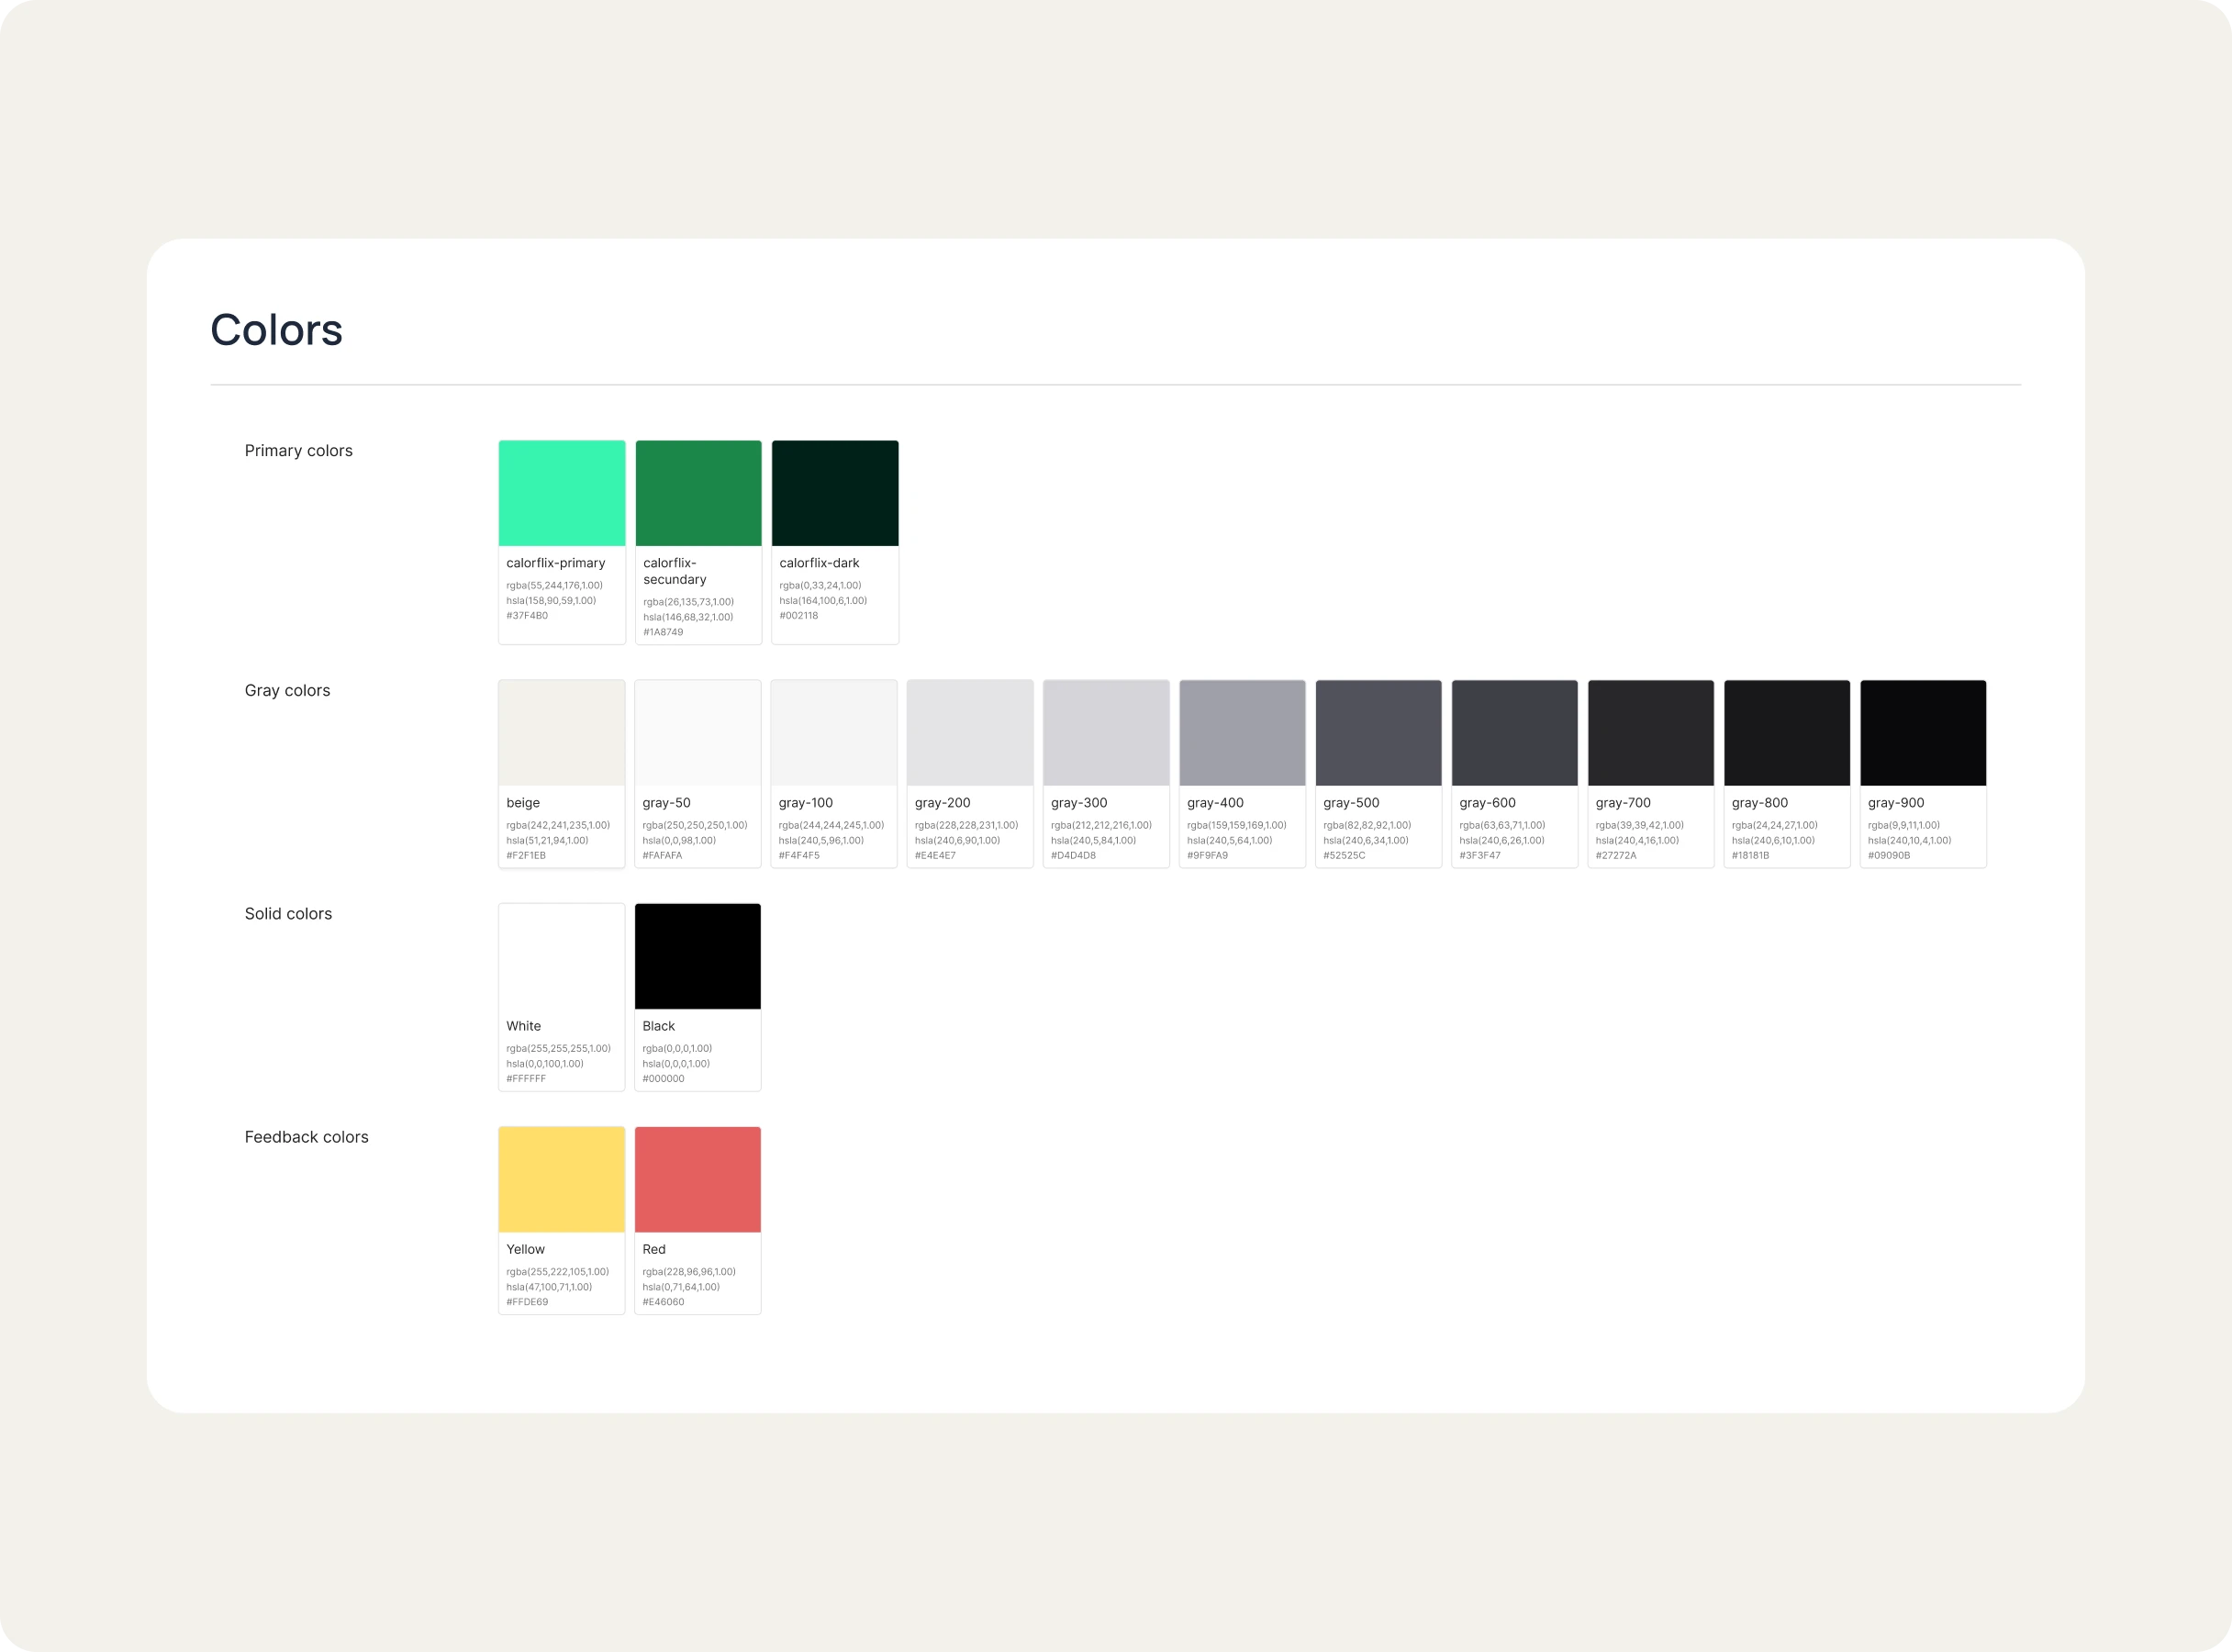This screenshot has width=2232, height=1652.
Task: Click the gray-700 swatch
Action: (x=1650, y=733)
